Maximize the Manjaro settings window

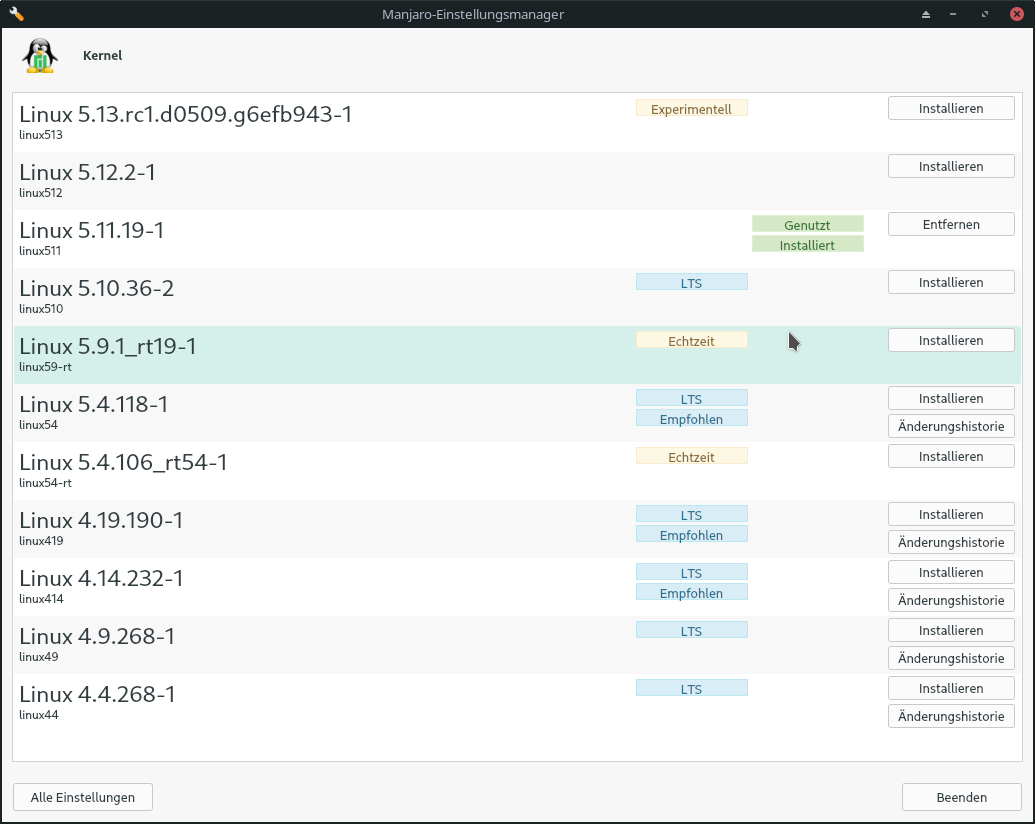[985, 14]
